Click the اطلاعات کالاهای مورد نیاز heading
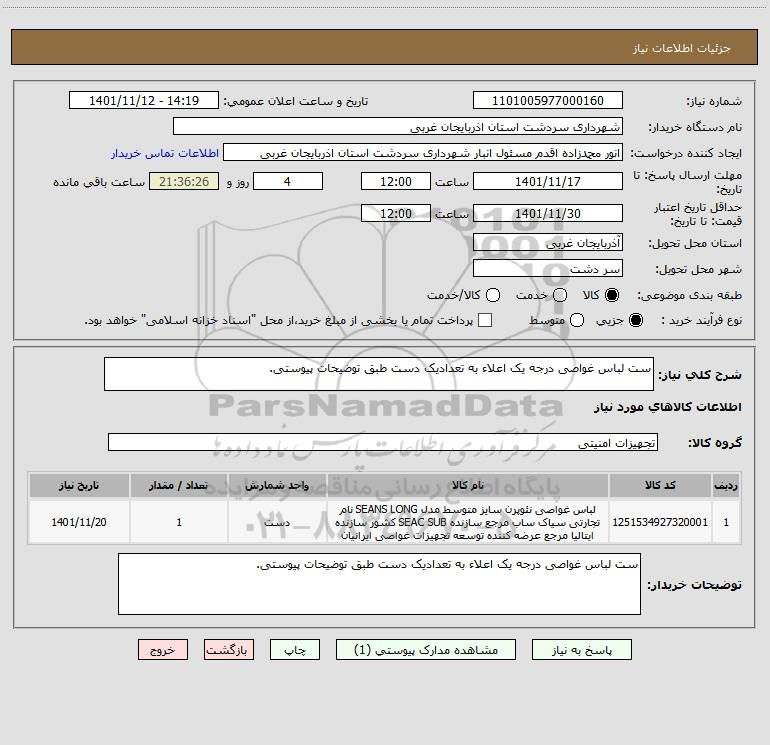The width and height of the screenshot is (770, 745). pyautogui.click(x=668, y=407)
